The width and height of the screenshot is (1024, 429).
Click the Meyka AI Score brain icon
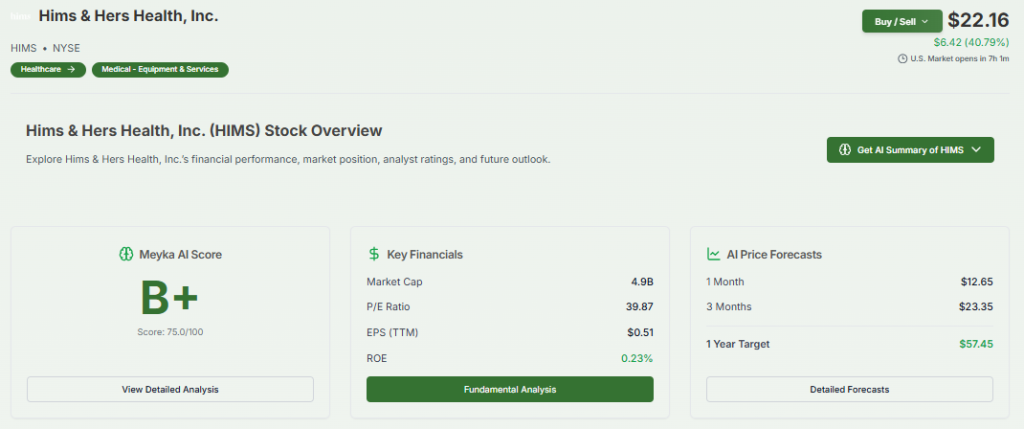pos(126,255)
